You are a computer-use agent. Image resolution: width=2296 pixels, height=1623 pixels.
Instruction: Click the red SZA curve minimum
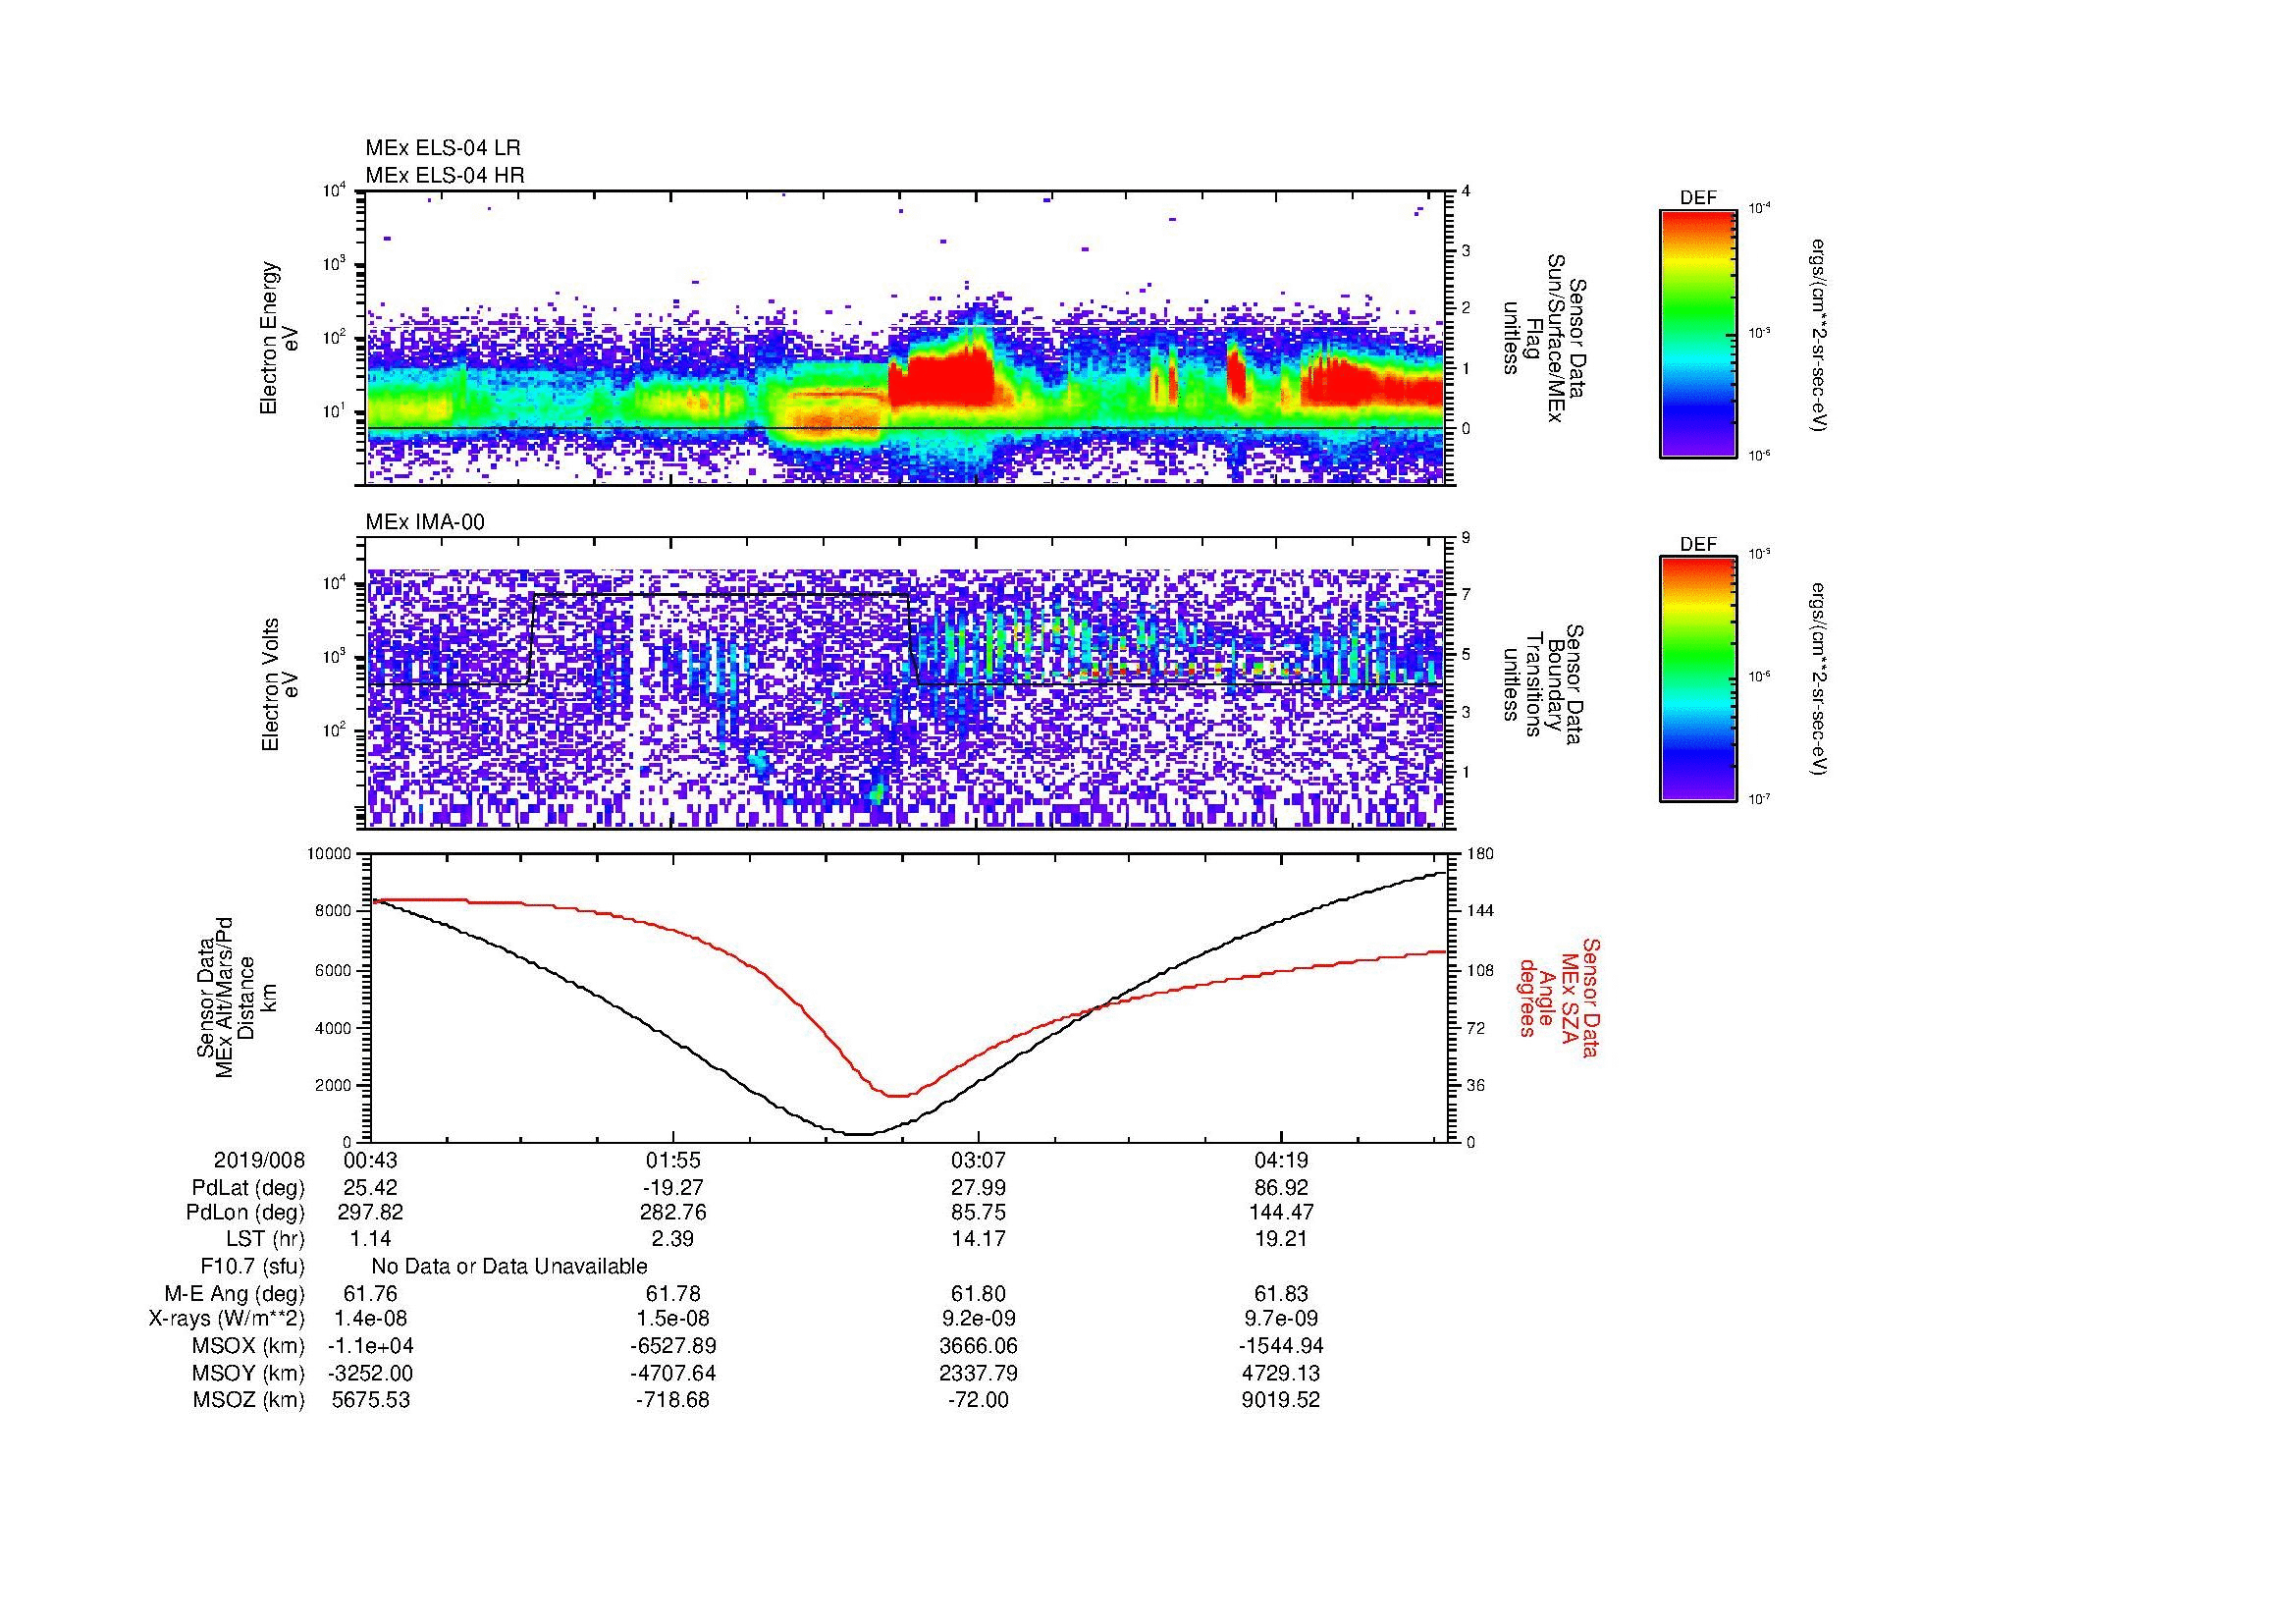pyautogui.click(x=897, y=1096)
